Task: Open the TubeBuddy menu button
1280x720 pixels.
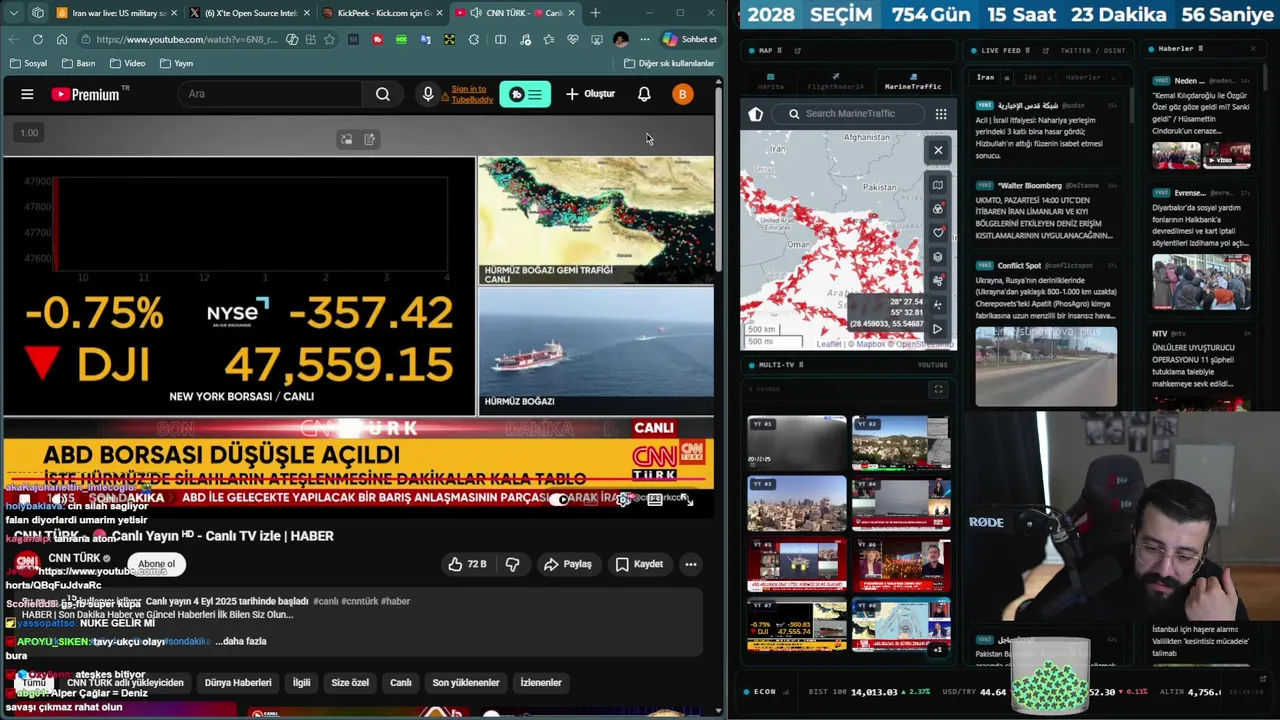Action: 525,94
